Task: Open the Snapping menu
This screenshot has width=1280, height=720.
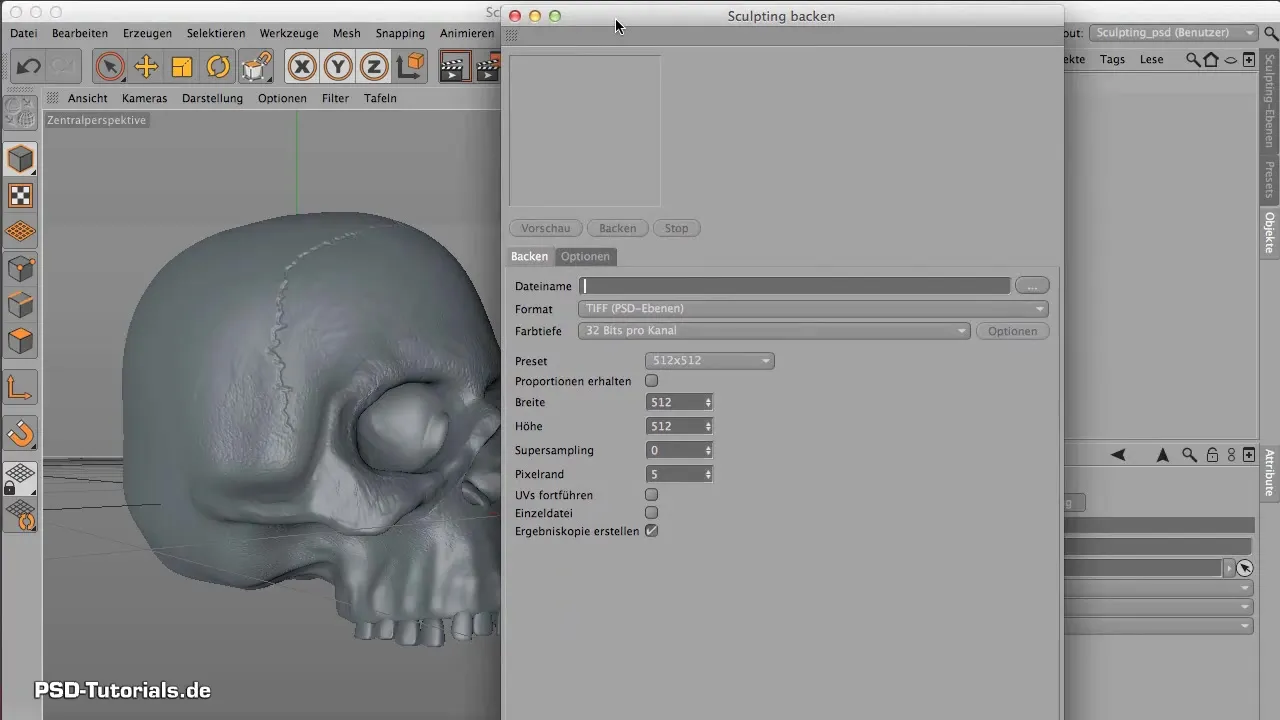Action: click(401, 33)
